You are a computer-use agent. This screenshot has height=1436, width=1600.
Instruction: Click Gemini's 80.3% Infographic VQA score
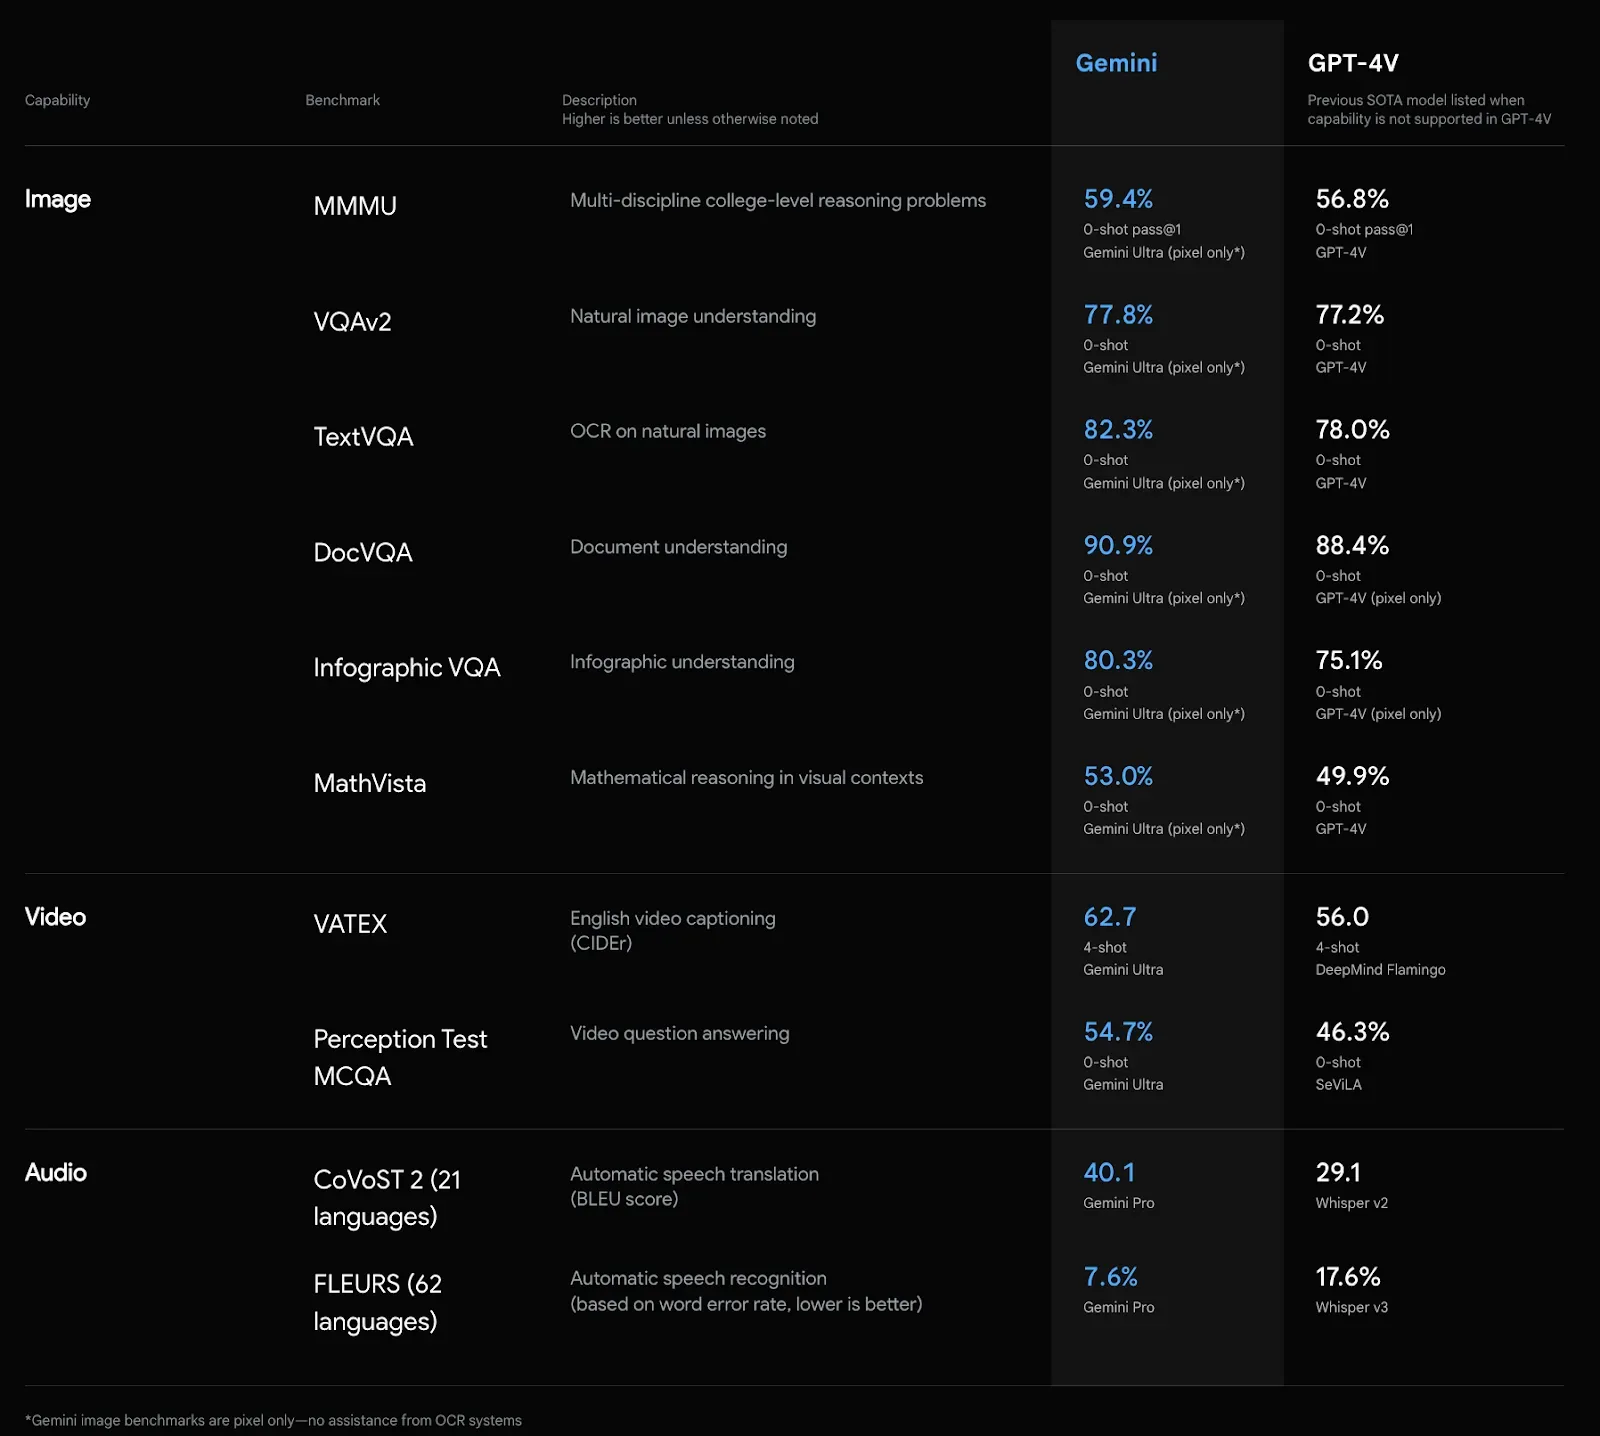pyautogui.click(x=1118, y=661)
